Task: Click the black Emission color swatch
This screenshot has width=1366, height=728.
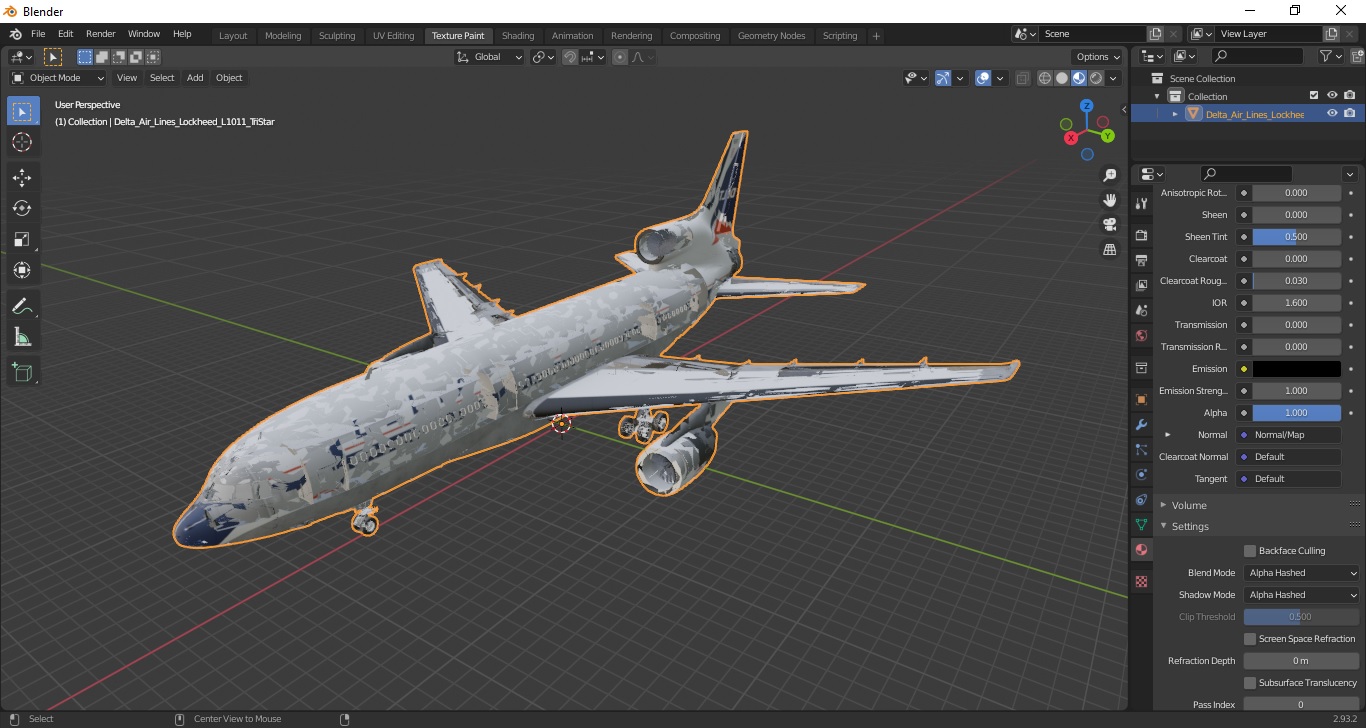Action: 1296,369
